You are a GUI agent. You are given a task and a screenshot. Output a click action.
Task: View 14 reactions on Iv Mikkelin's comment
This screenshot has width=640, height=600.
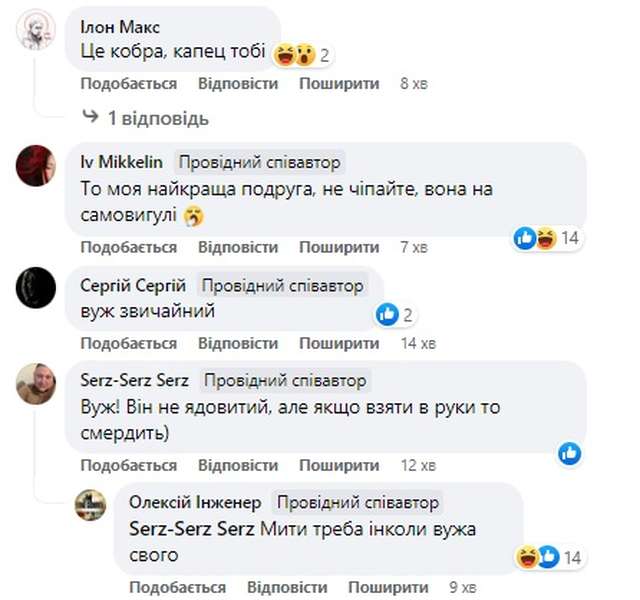(548, 238)
